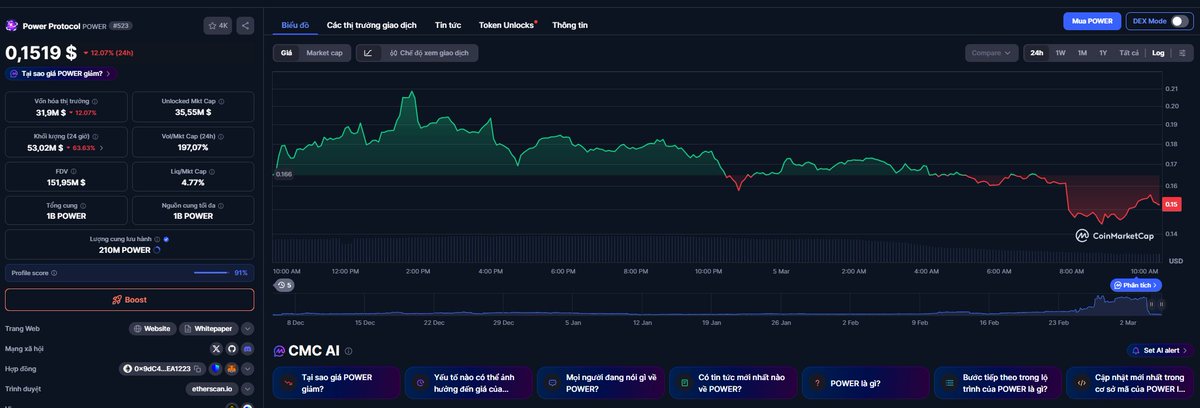Open the Discord social link
This screenshot has width=1200, height=408.
click(247, 348)
